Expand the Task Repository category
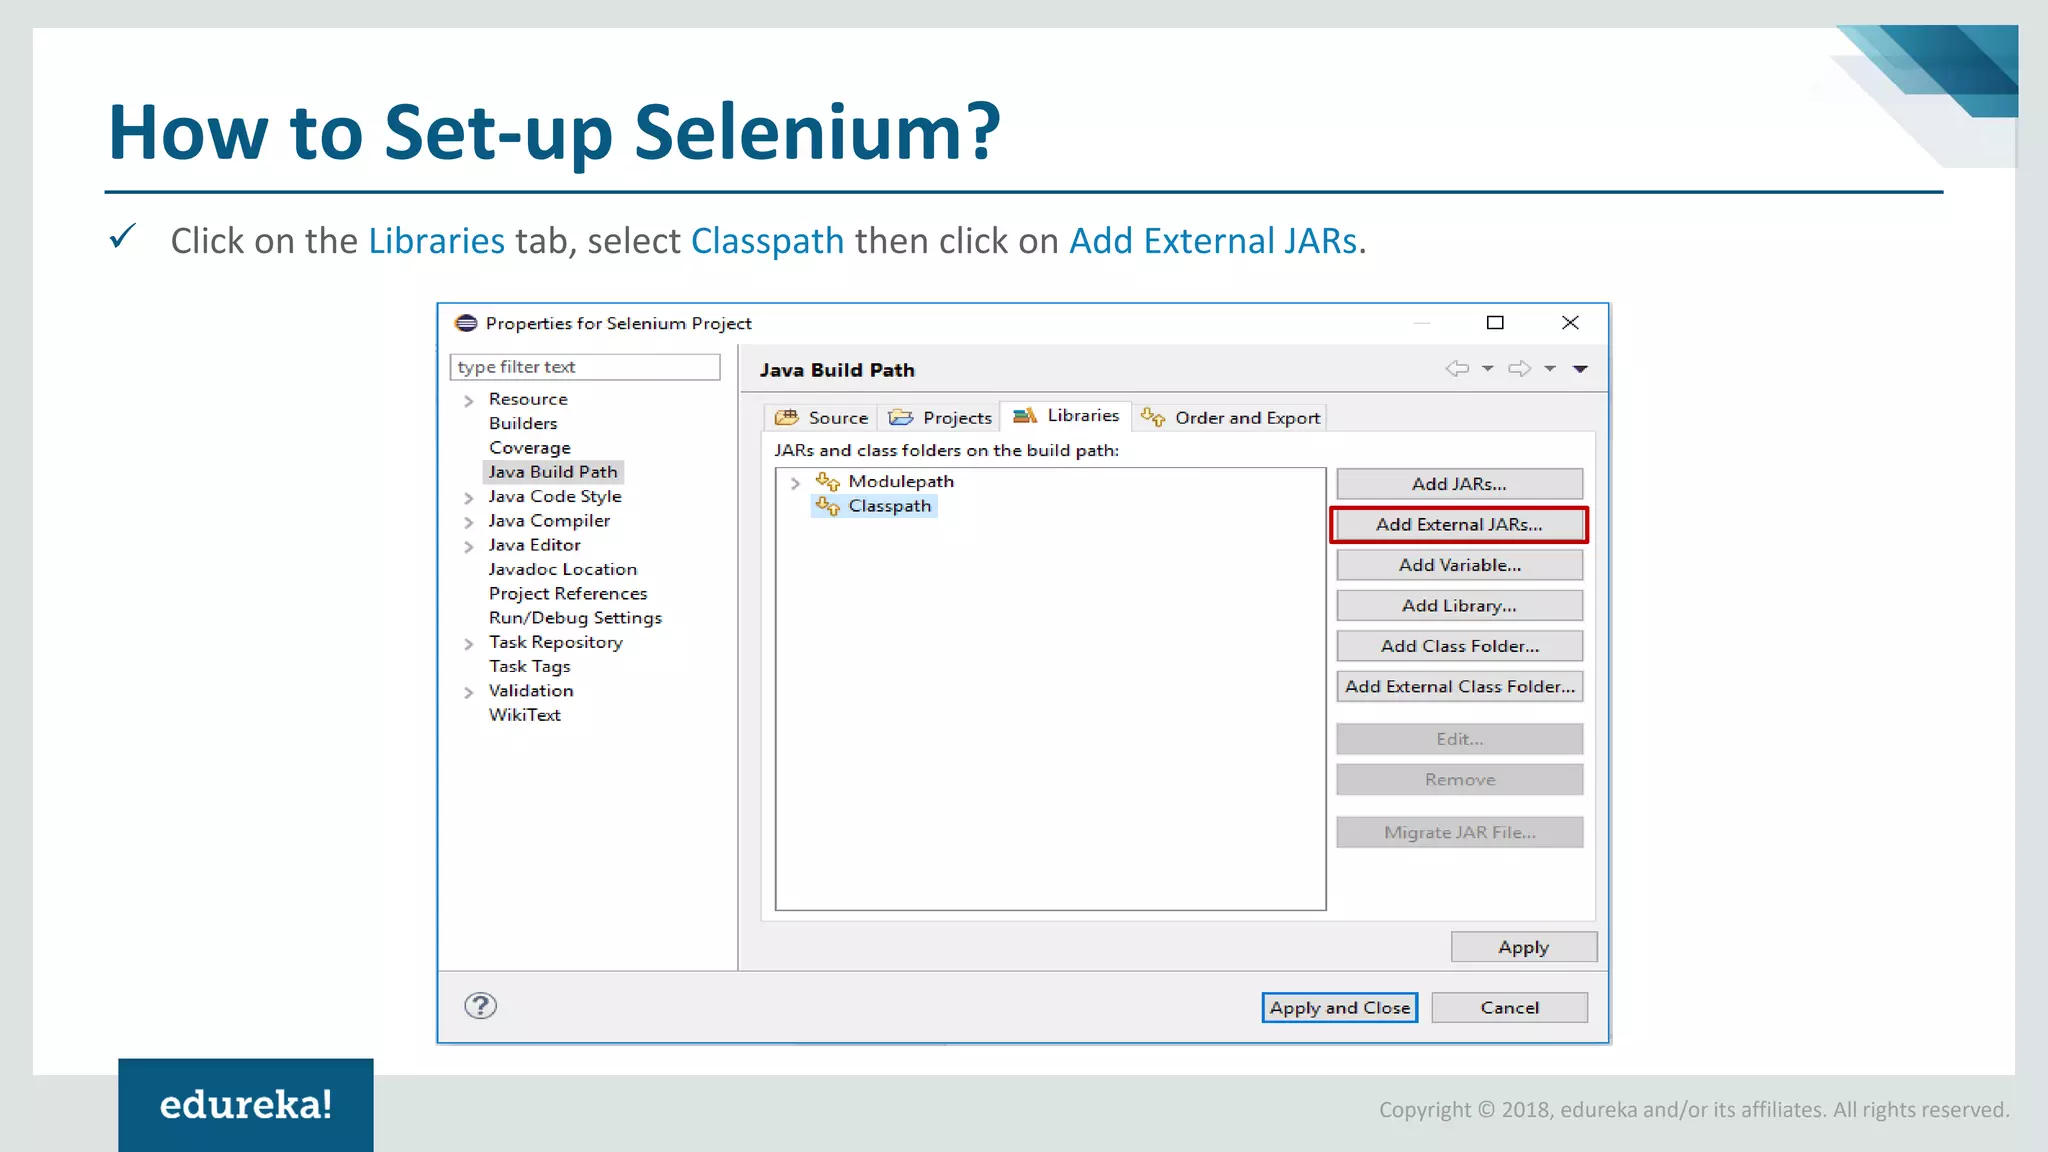The width and height of the screenshot is (2048, 1152). tap(469, 644)
